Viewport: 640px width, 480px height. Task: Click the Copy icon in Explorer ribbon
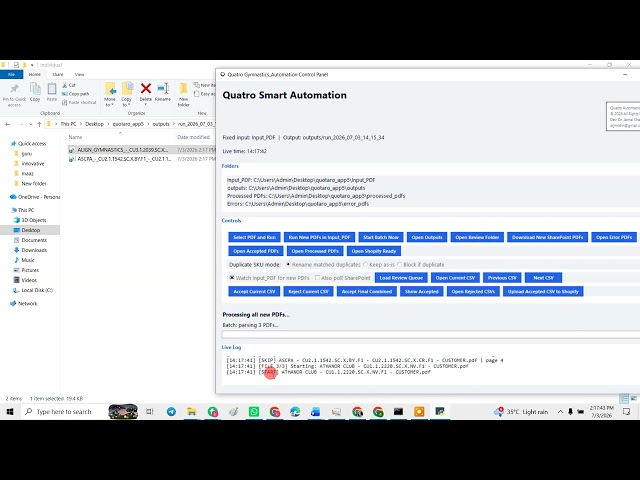35,88
